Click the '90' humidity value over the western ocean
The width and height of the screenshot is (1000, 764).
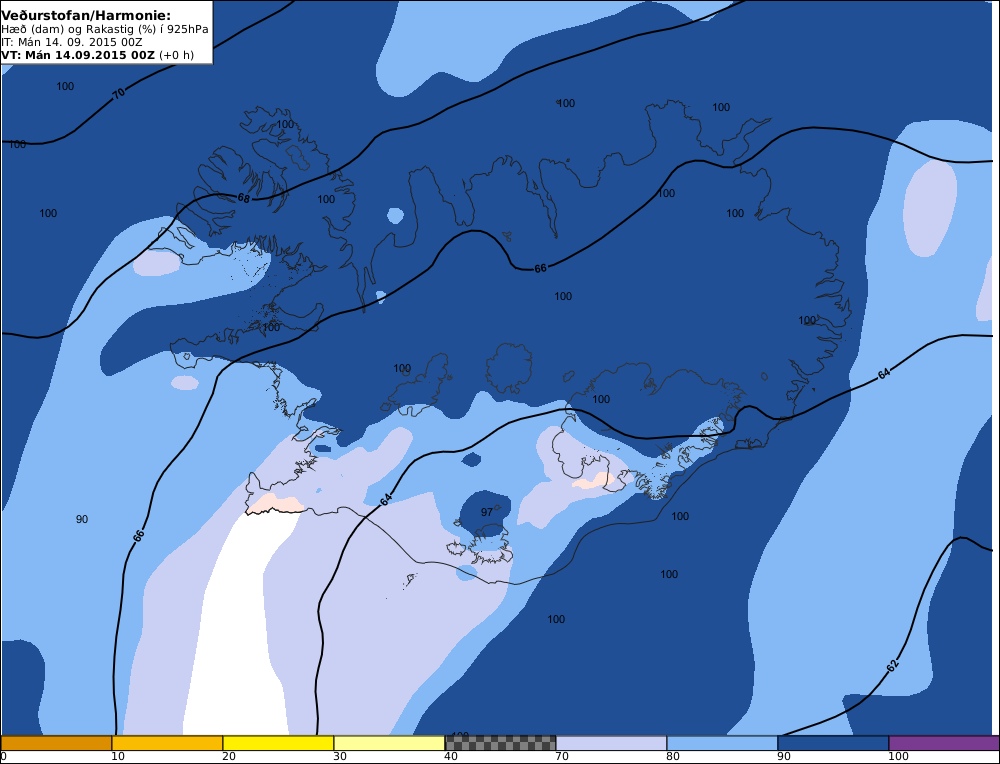click(82, 519)
